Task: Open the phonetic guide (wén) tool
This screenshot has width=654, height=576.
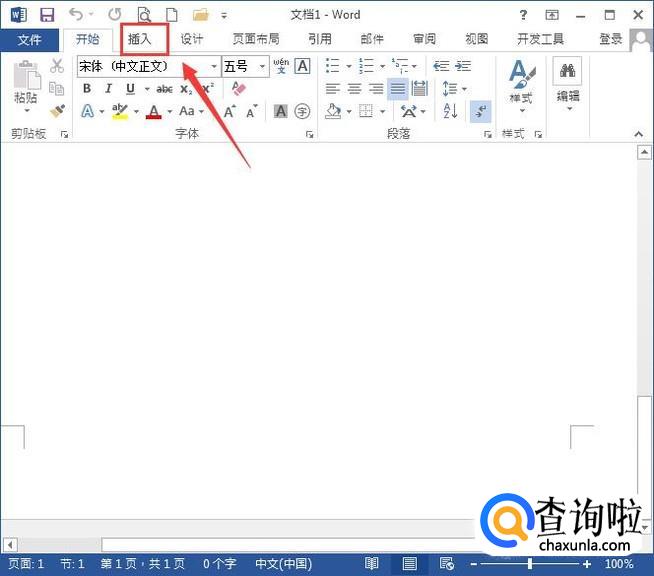Action: 281,66
